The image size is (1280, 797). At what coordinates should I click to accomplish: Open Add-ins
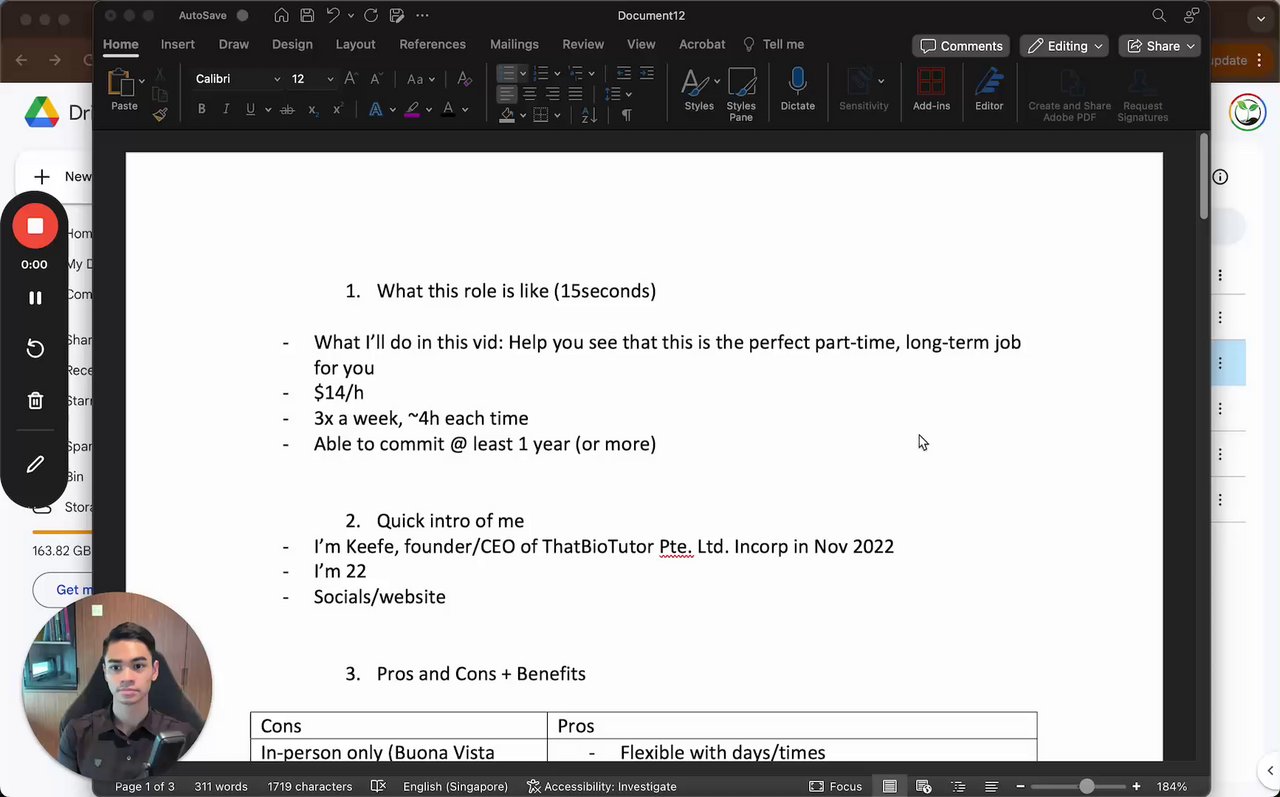931,90
